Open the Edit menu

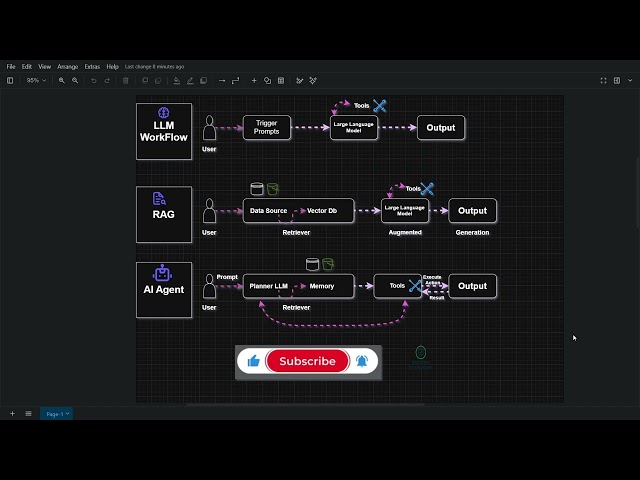pyautogui.click(x=27, y=67)
